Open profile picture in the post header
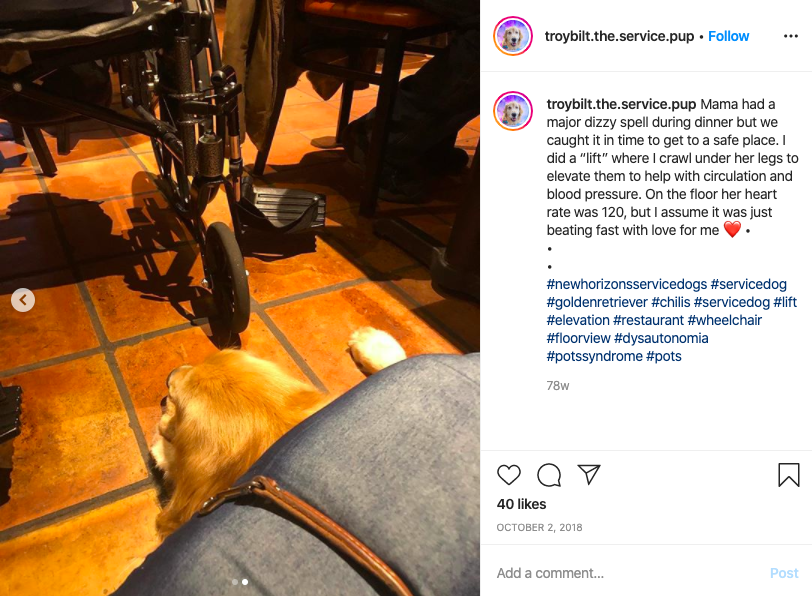Image resolution: width=812 pixels, height=596 pixels. [x=513, y=36]
